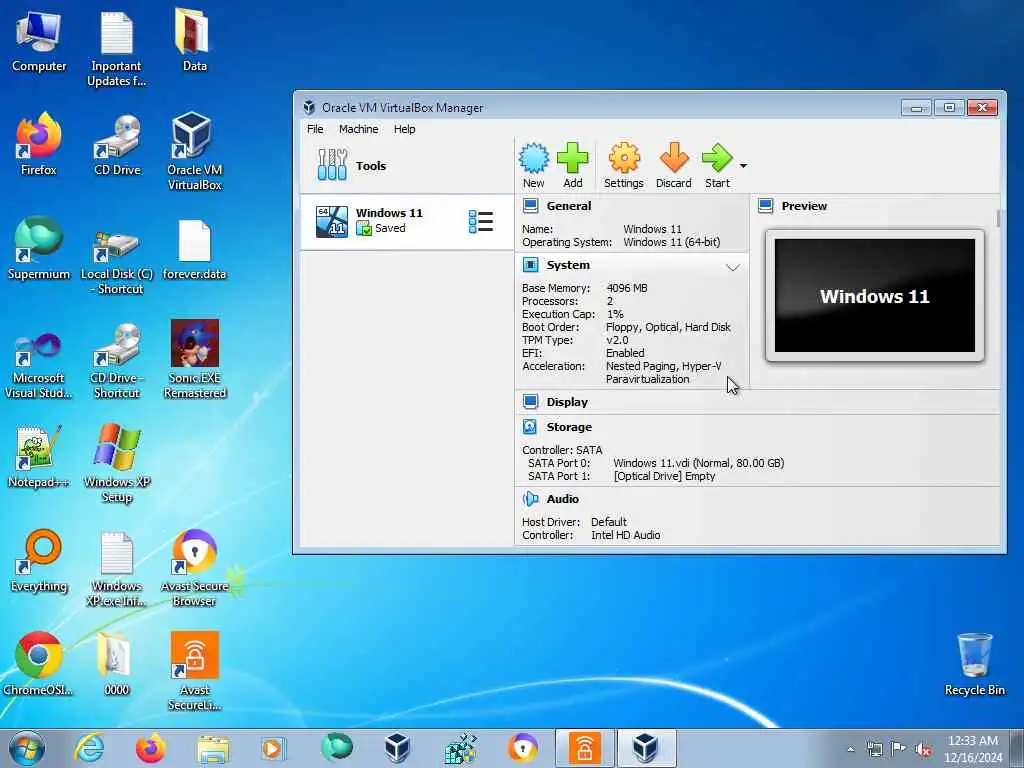Viewport: 1024px width, 768px height.
Task: Select Microsoft Visual Studio desktop shortcut
Action: pos(39,363)
